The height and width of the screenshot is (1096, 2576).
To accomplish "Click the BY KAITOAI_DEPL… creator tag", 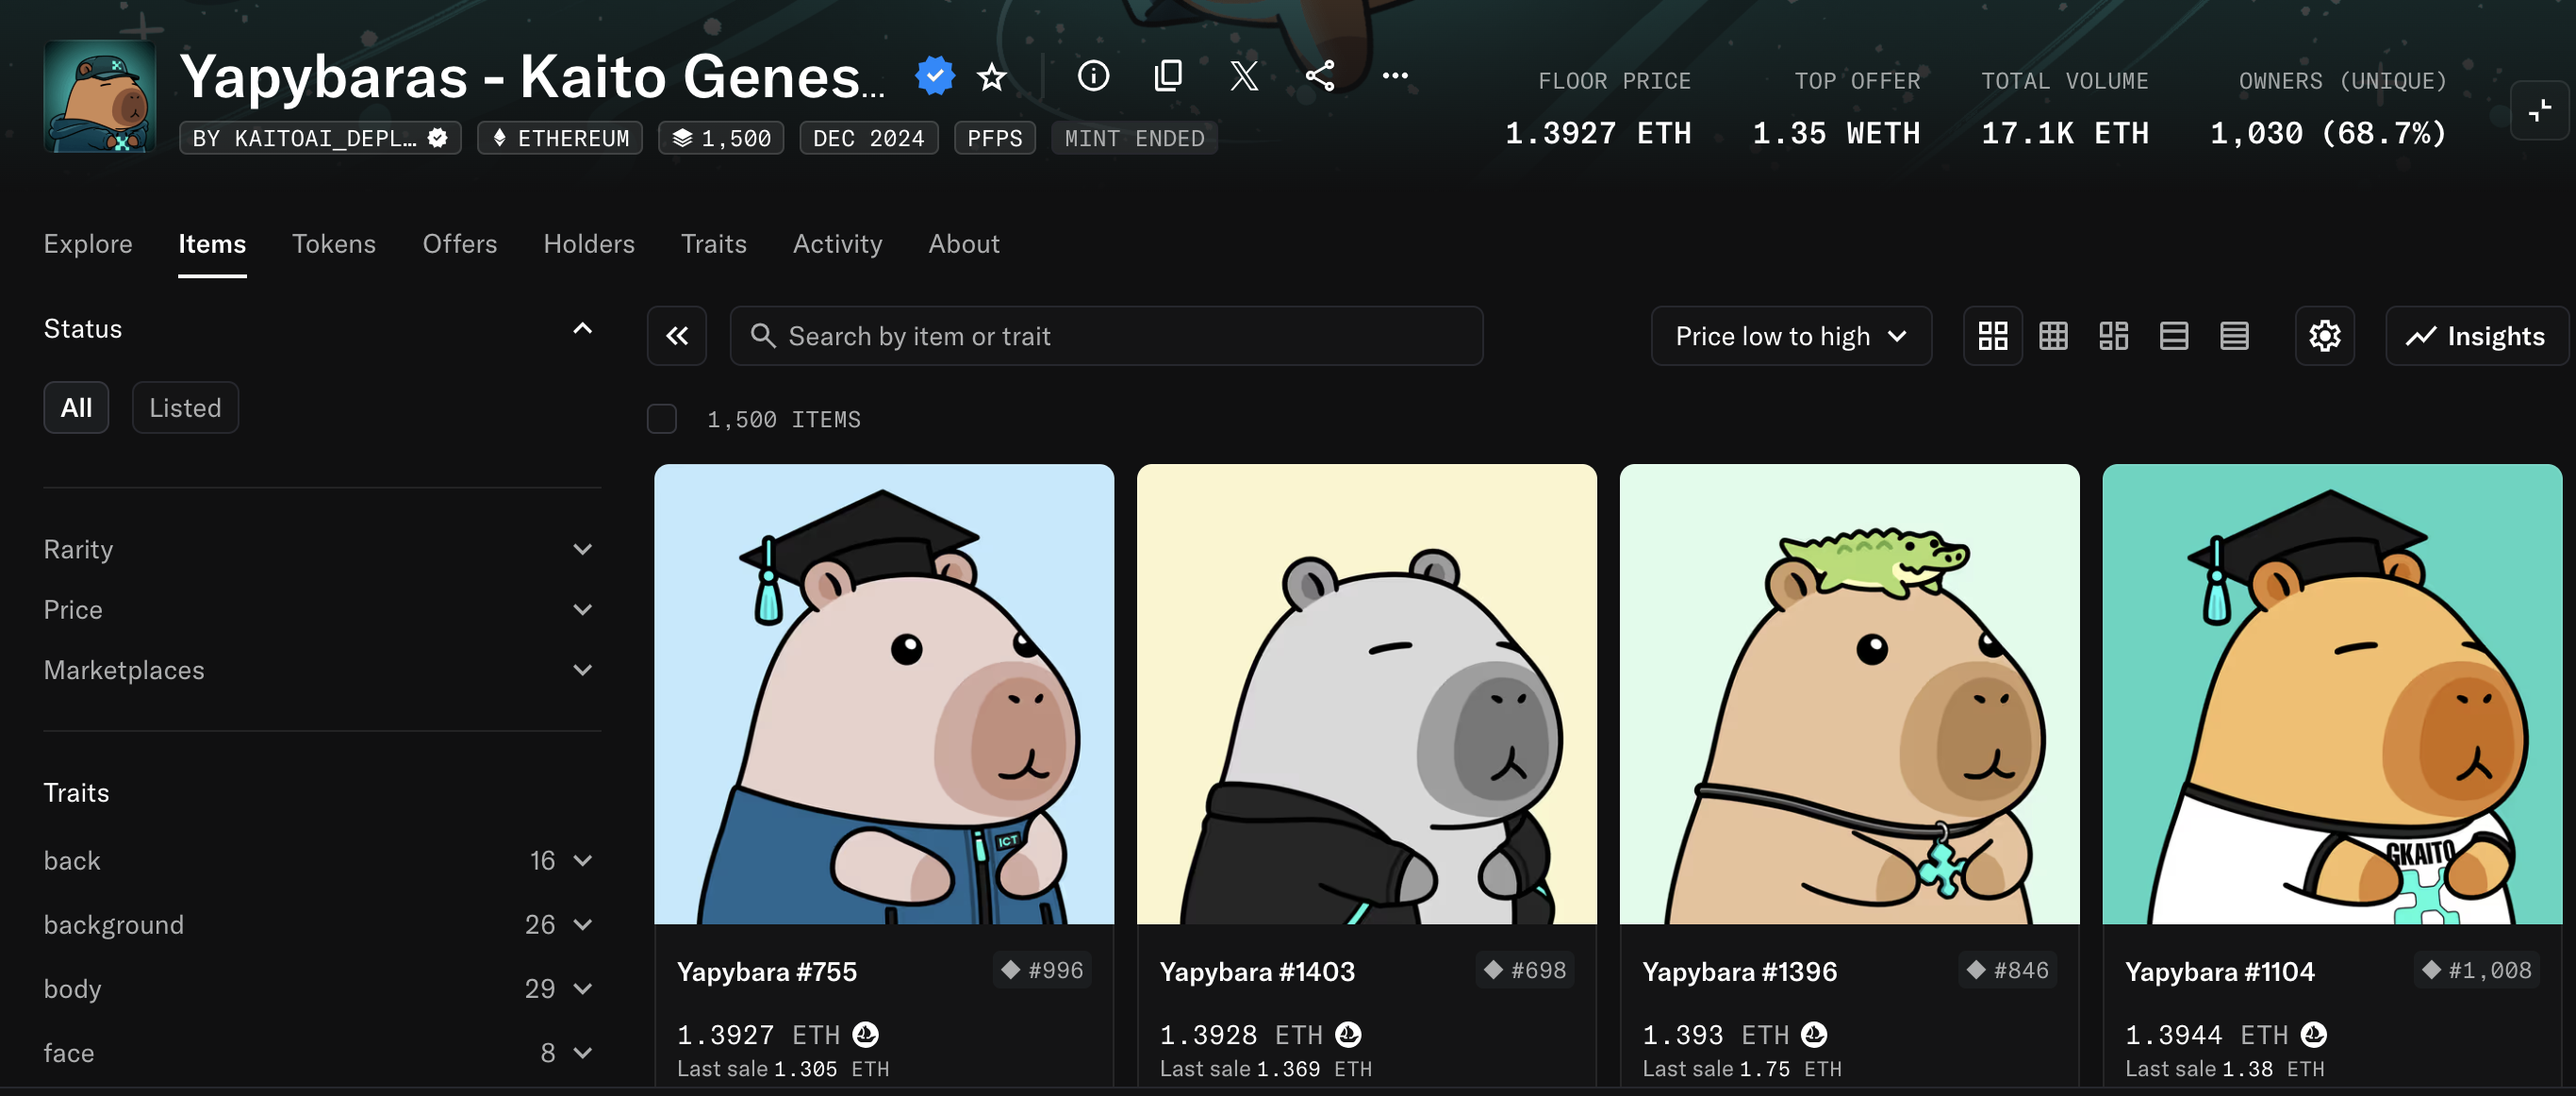I will [320, 138].
